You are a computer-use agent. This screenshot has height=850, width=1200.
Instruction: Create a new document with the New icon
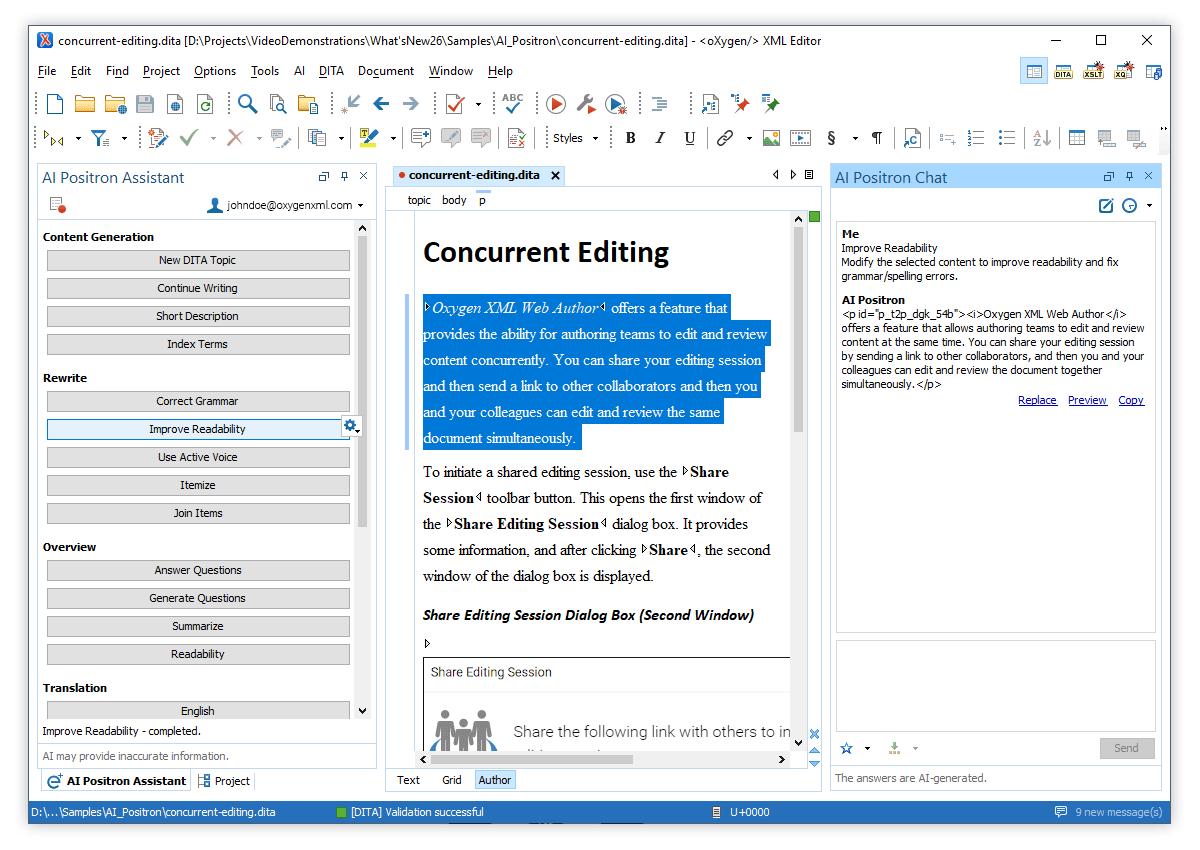pyautogui.click(x=55, y=104)
